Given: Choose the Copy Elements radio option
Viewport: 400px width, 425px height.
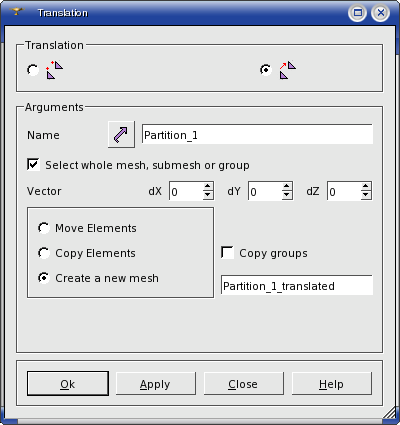Looking at the screenshot, I should pyautogui.click(x=44, y=253).
